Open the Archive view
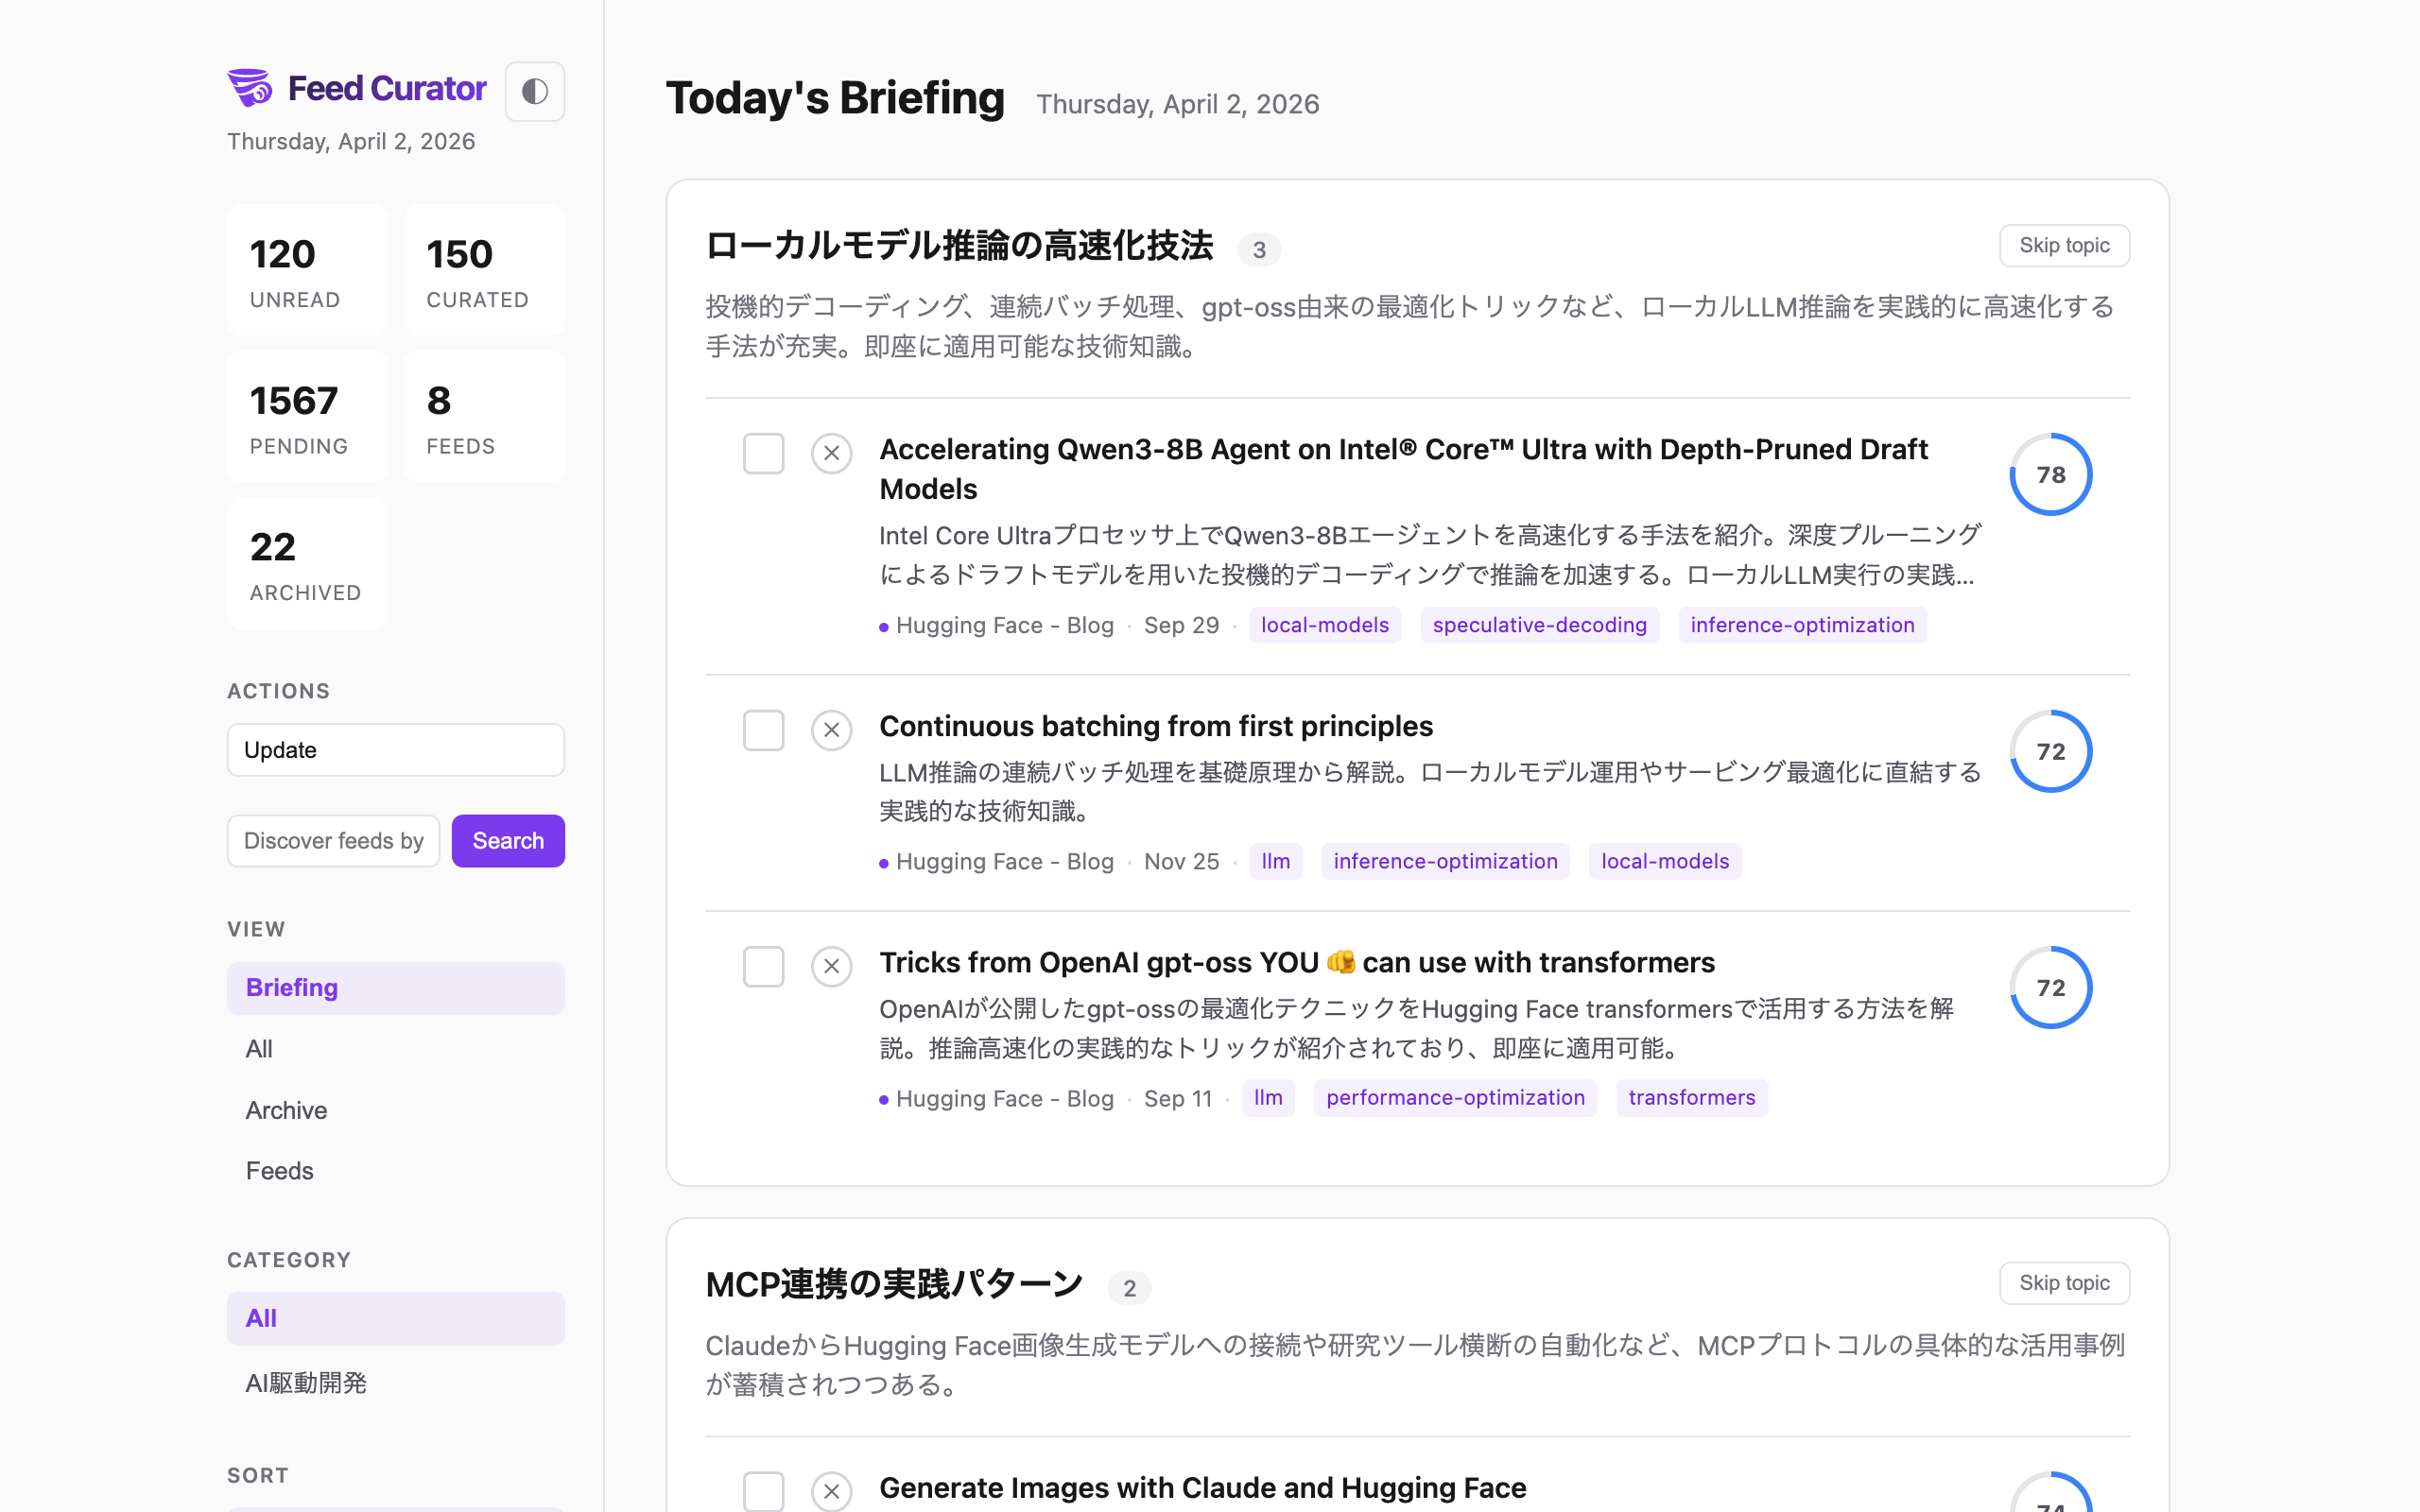This screenshot has width=2420, height=1512. tap(285, 1110)
